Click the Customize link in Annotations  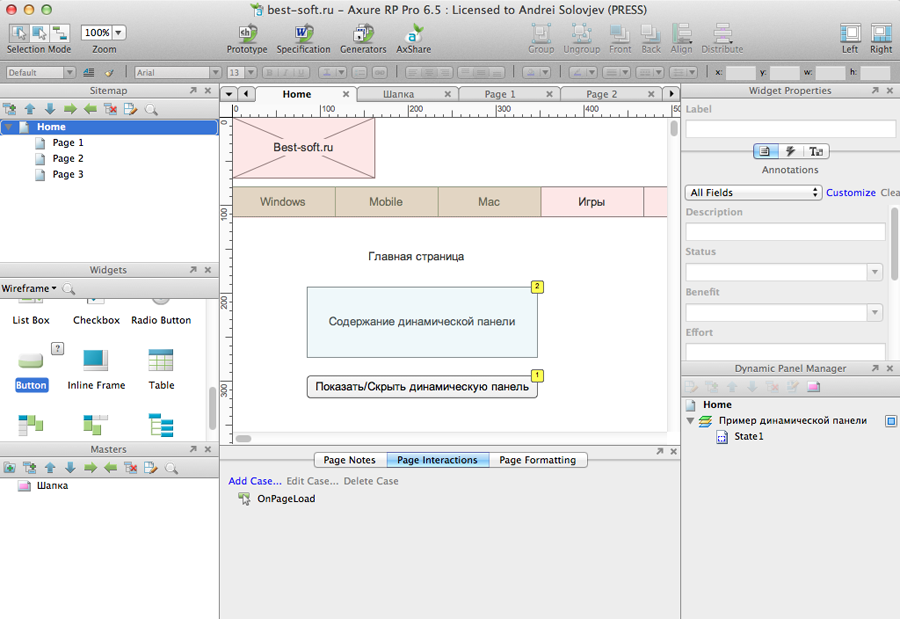[850, 193]
